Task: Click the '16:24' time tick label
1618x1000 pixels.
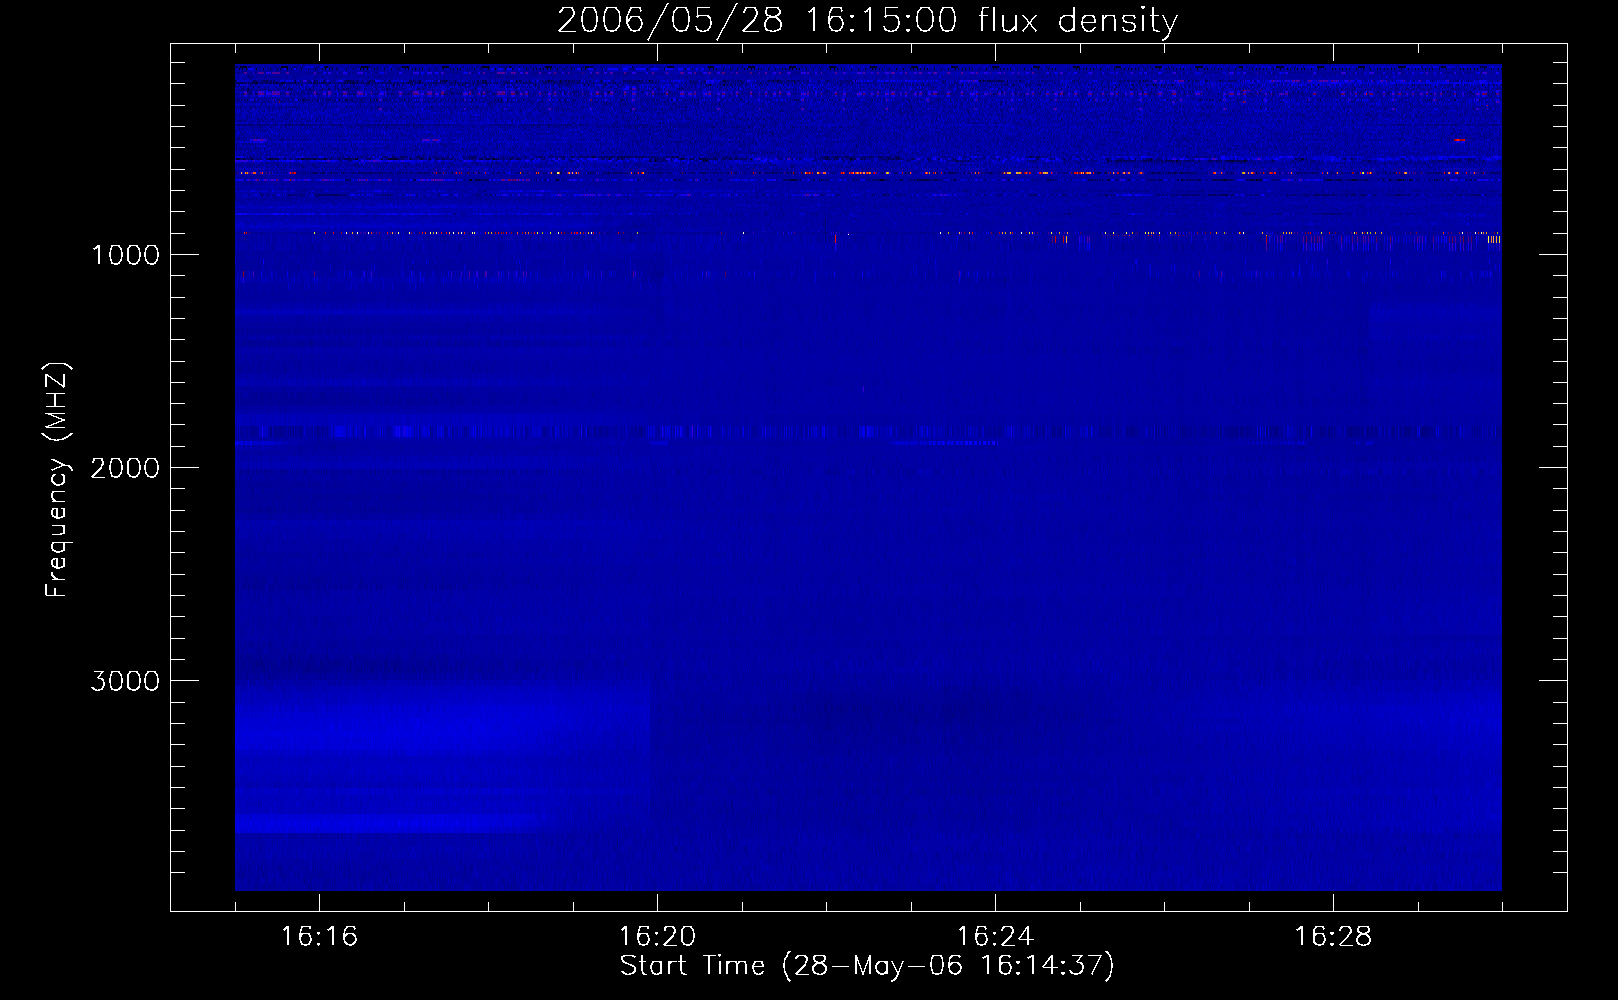Action: (x=995, y=937)
